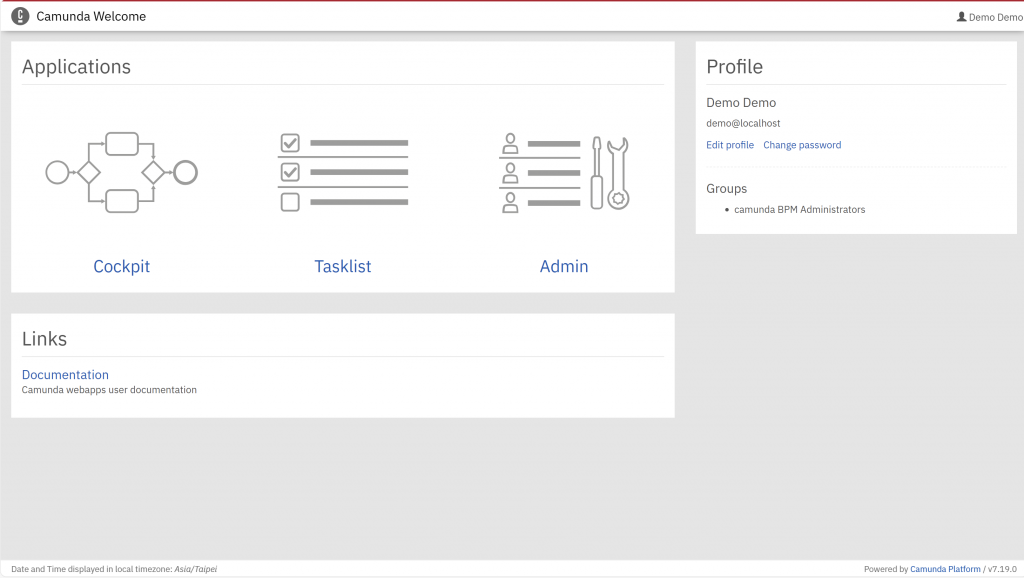
Task: Click the Edit profile link
Action: pyautogui.click(x=730, y=145)
